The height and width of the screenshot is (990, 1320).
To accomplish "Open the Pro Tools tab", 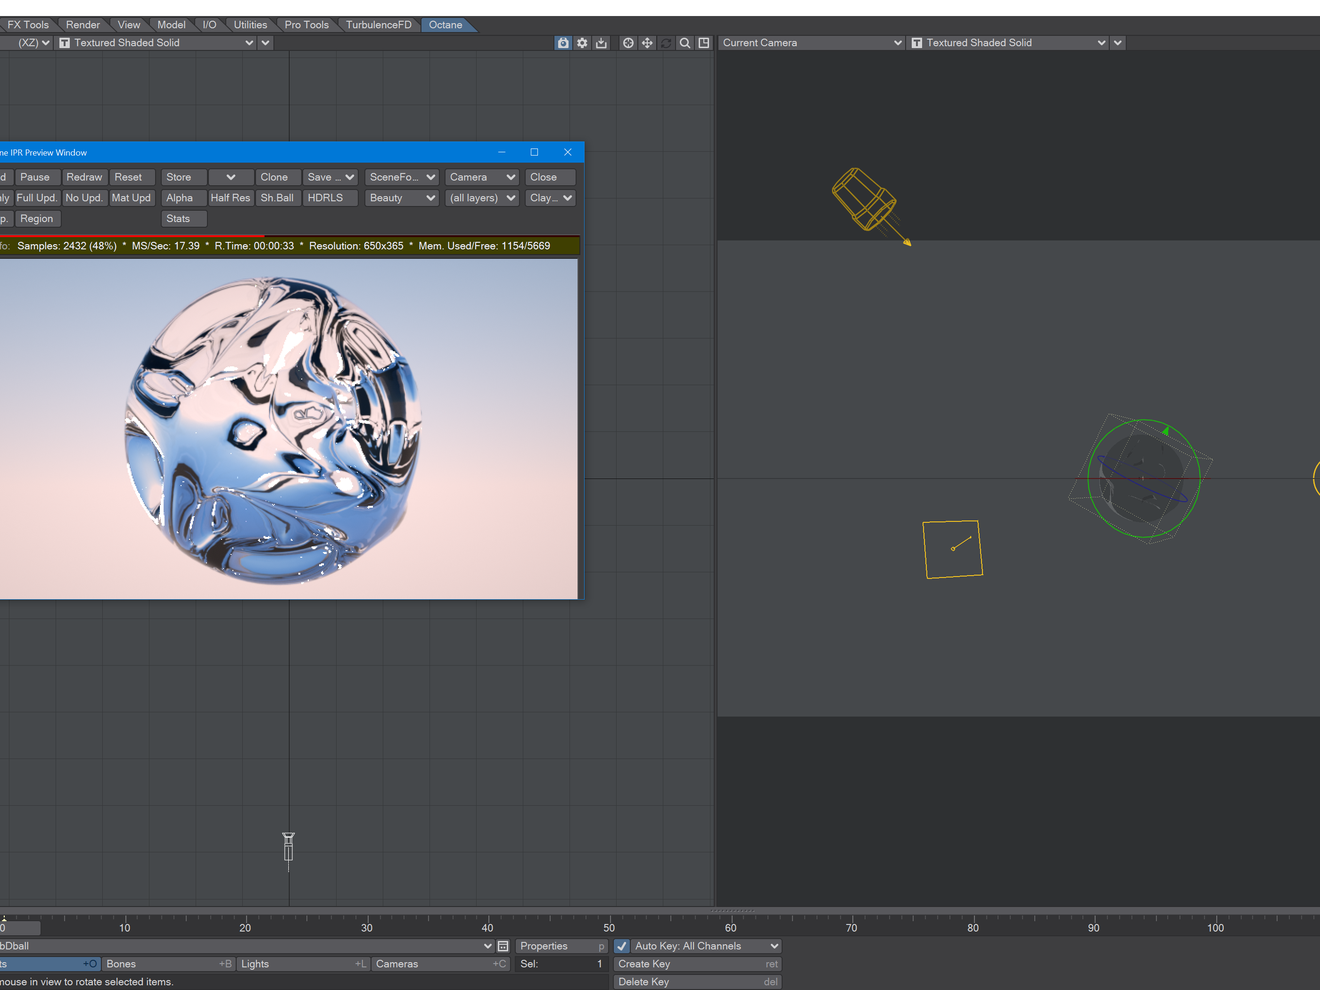I will [x=306, y=25].
